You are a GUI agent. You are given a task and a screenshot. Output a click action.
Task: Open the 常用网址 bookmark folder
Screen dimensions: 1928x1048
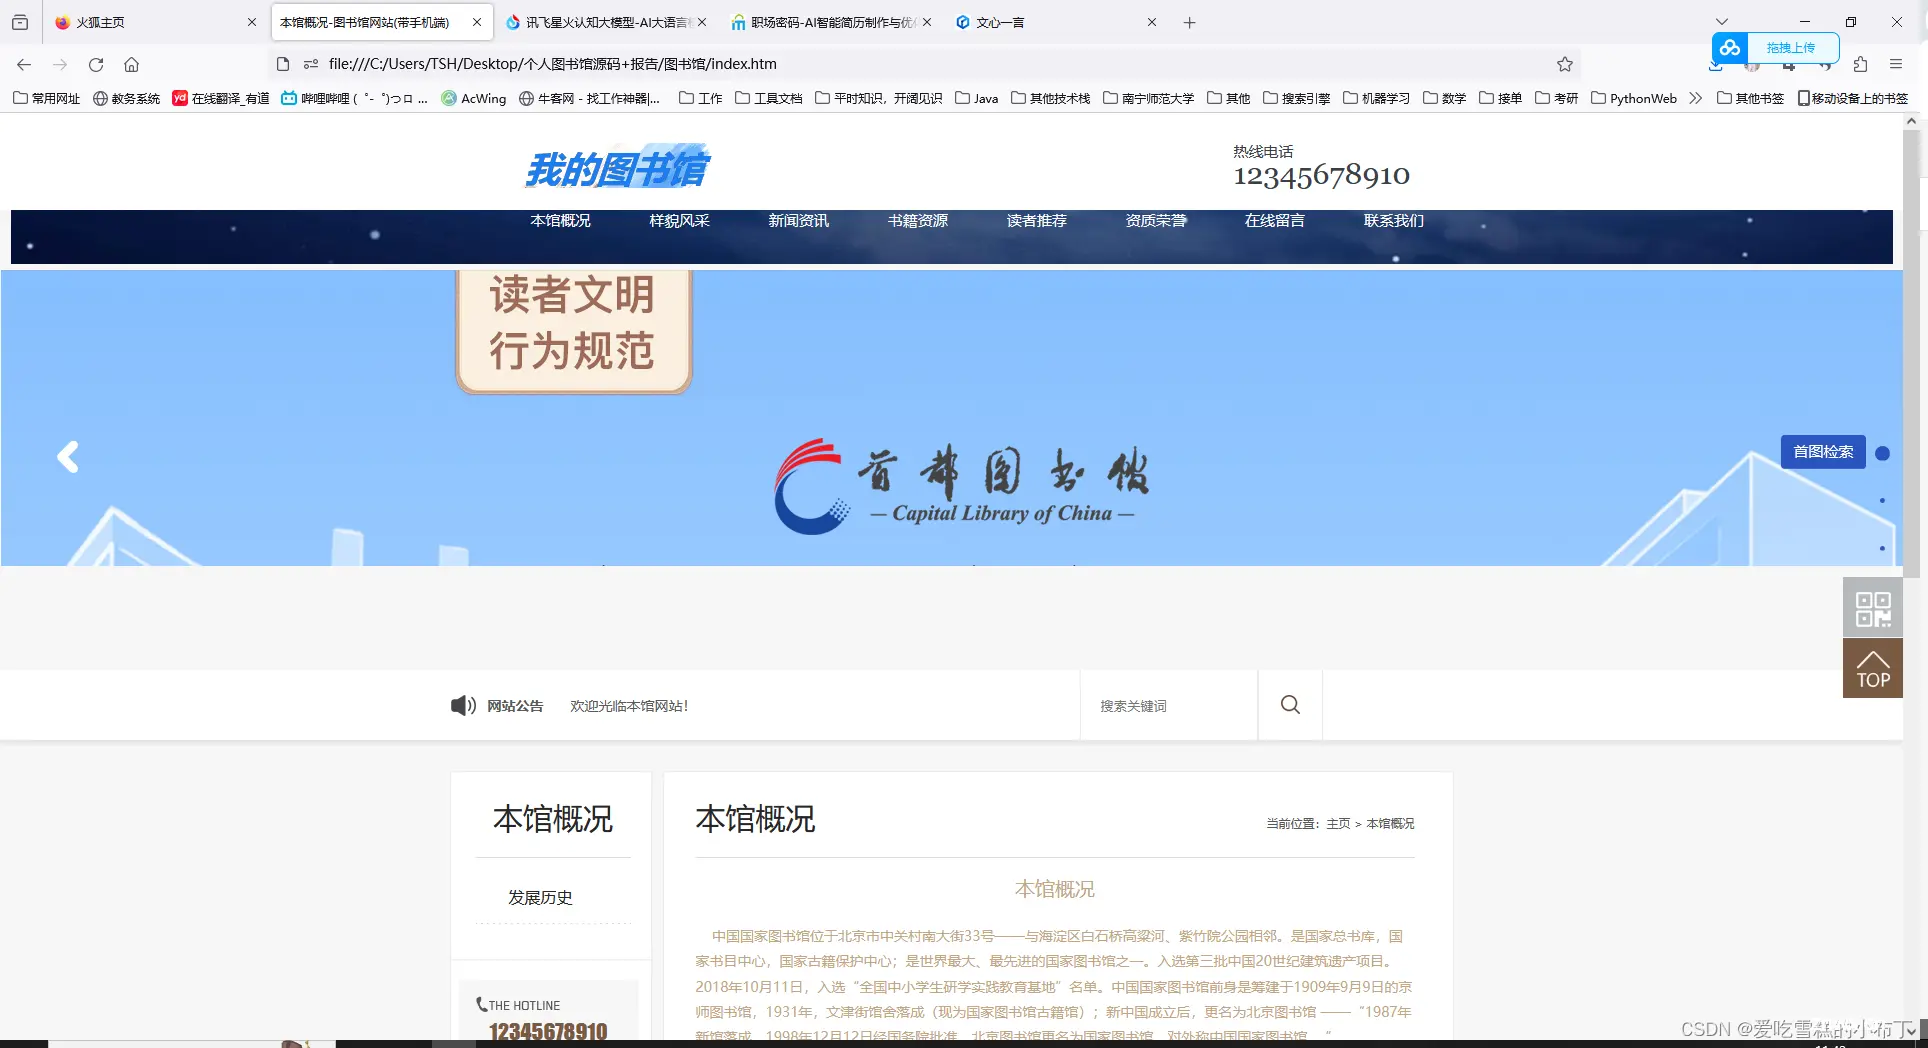coord(46,98)
